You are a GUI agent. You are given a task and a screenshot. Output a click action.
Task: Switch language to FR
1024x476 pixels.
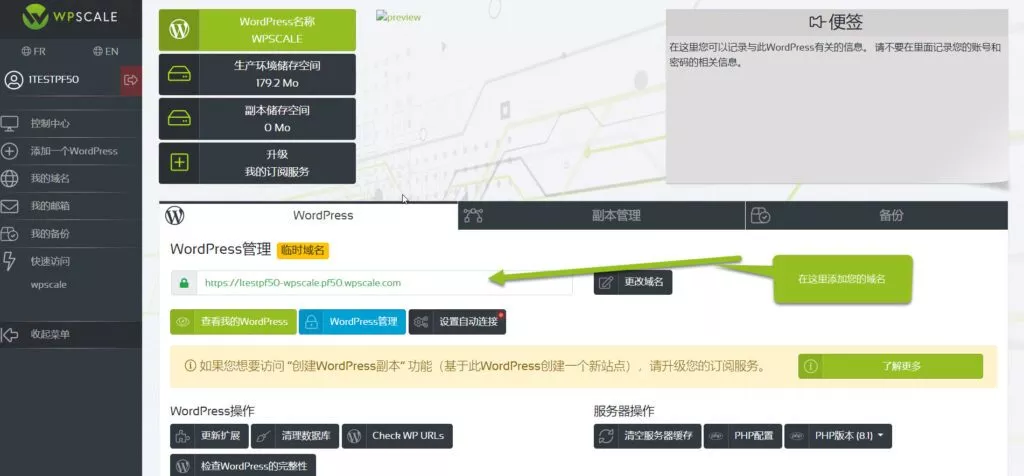click(33, 51)
